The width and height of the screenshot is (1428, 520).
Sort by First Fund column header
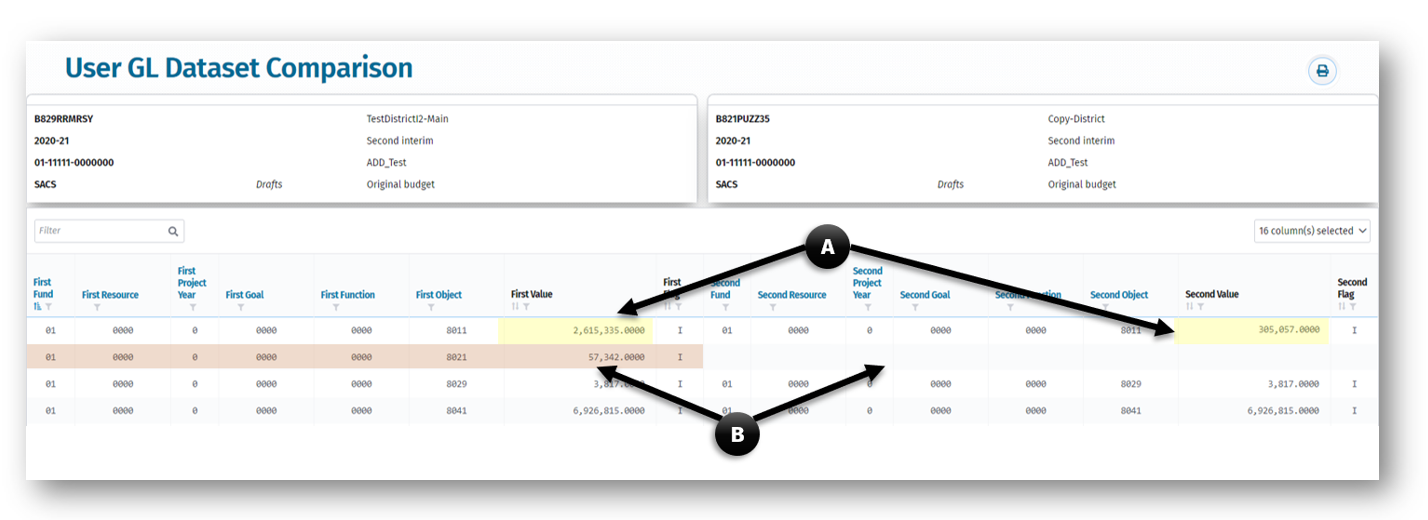(43, 288)
